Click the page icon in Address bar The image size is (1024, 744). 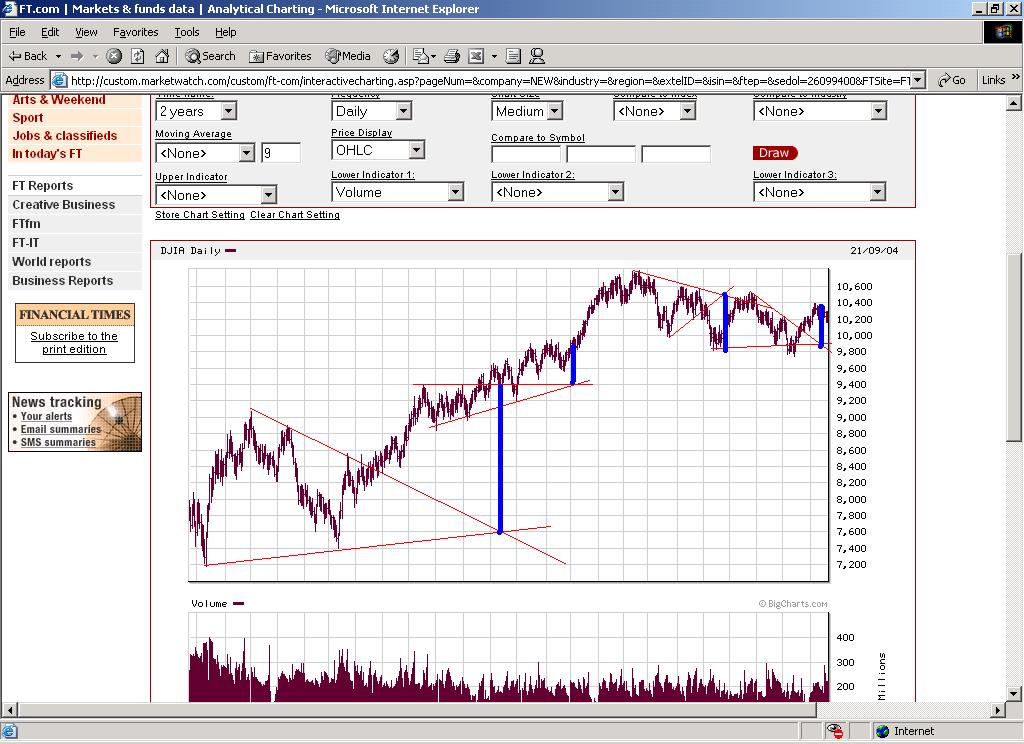(59, 80)
